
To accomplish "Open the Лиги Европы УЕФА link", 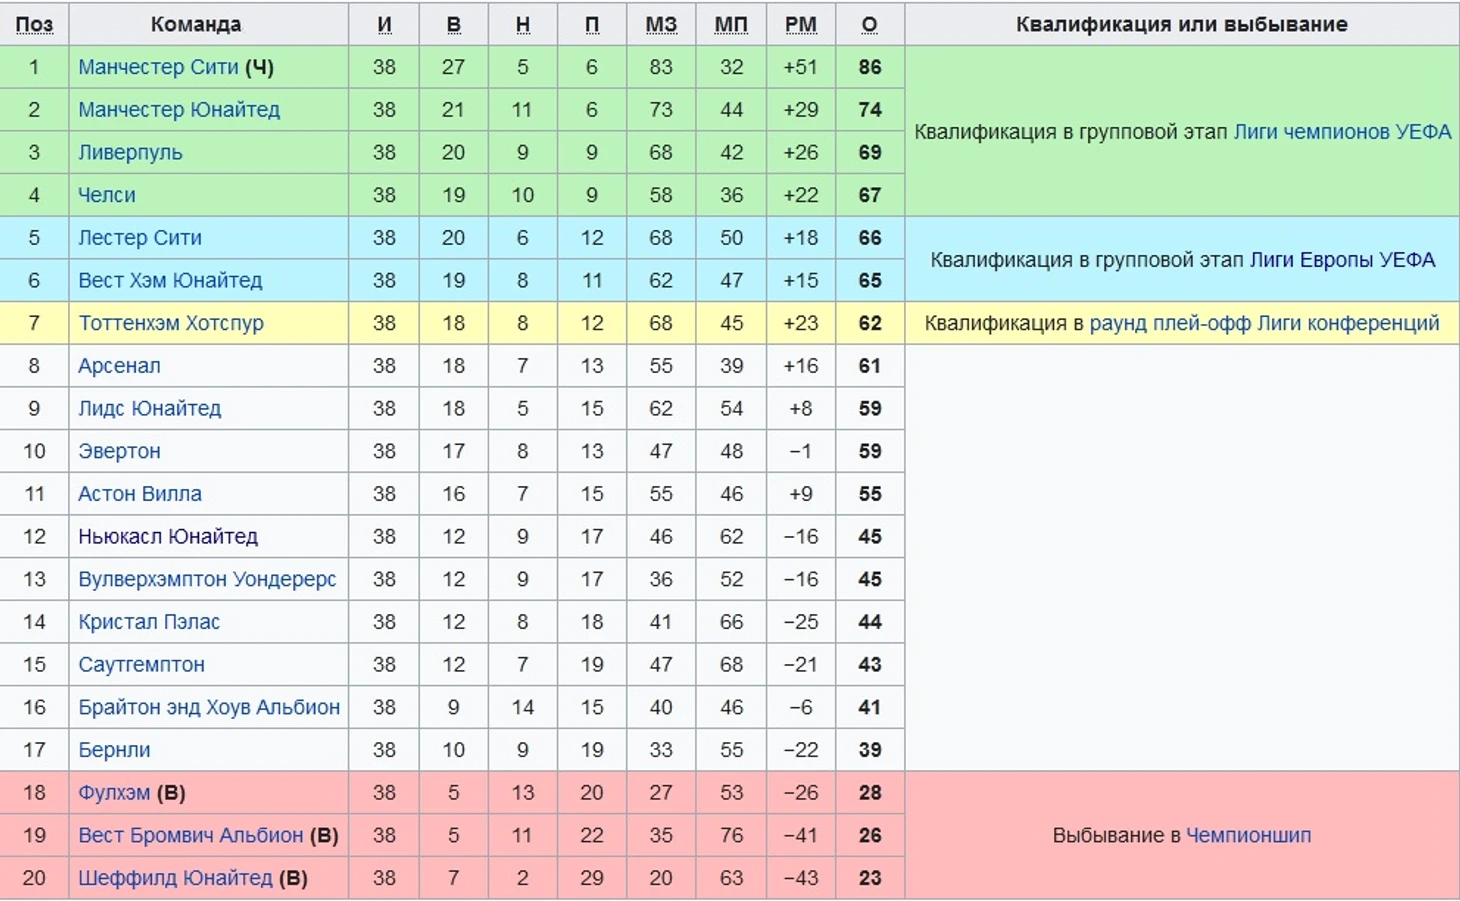I will (x=1342, y=260).
